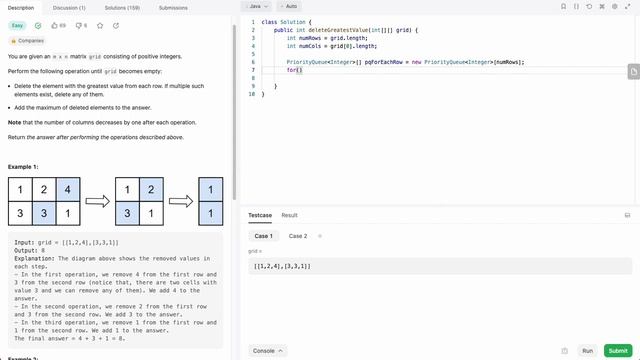Reset code to default with revert icon
Screen dimensions: 640x360
(x=589, y=7)
